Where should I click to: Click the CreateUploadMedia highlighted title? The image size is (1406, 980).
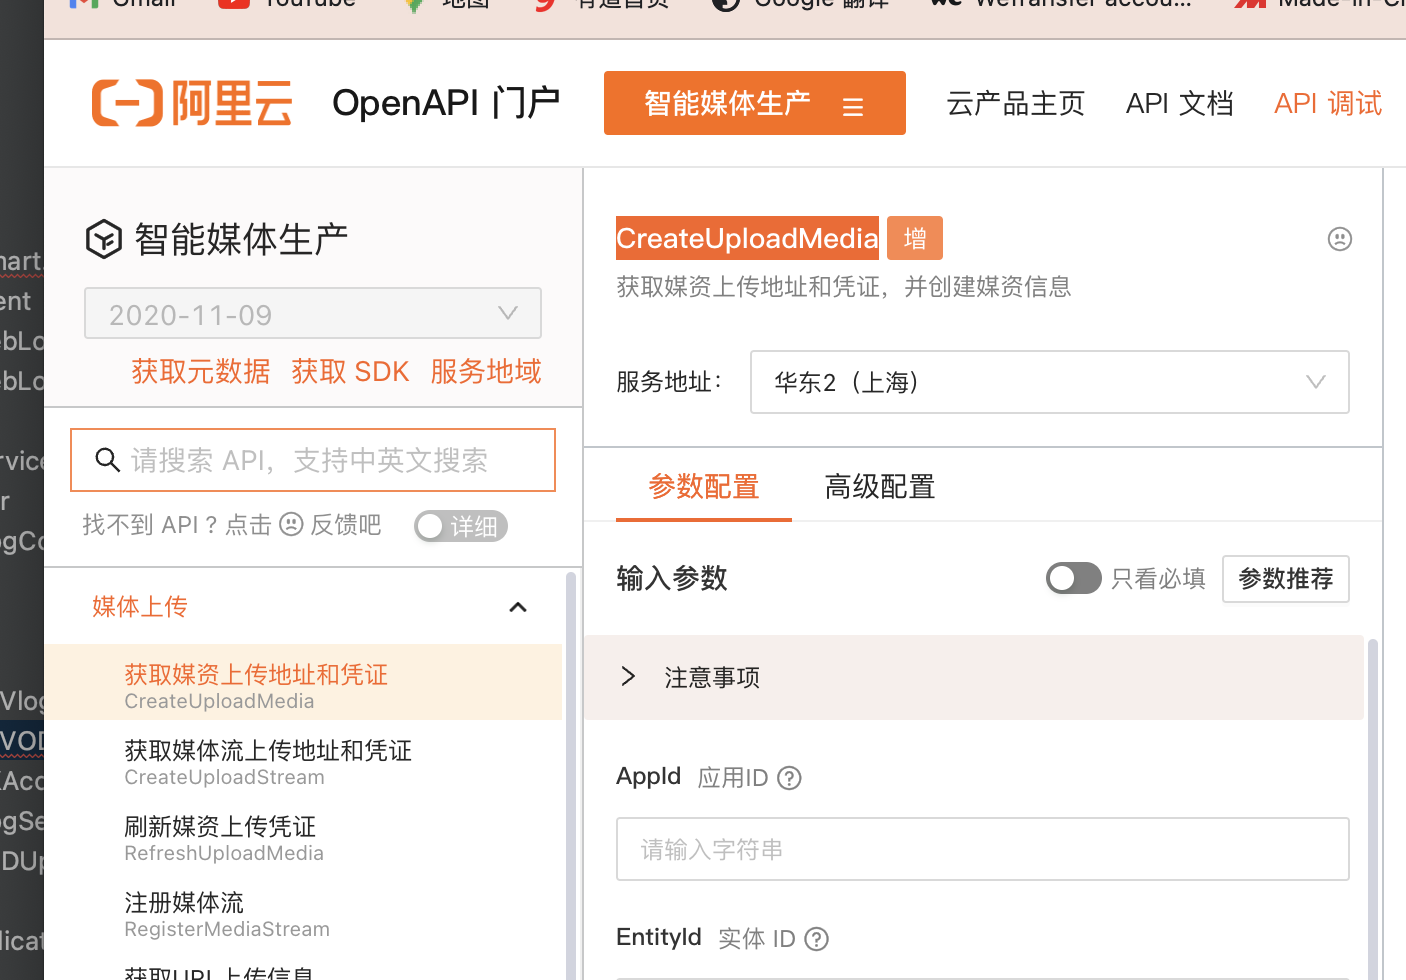(747, 238)
